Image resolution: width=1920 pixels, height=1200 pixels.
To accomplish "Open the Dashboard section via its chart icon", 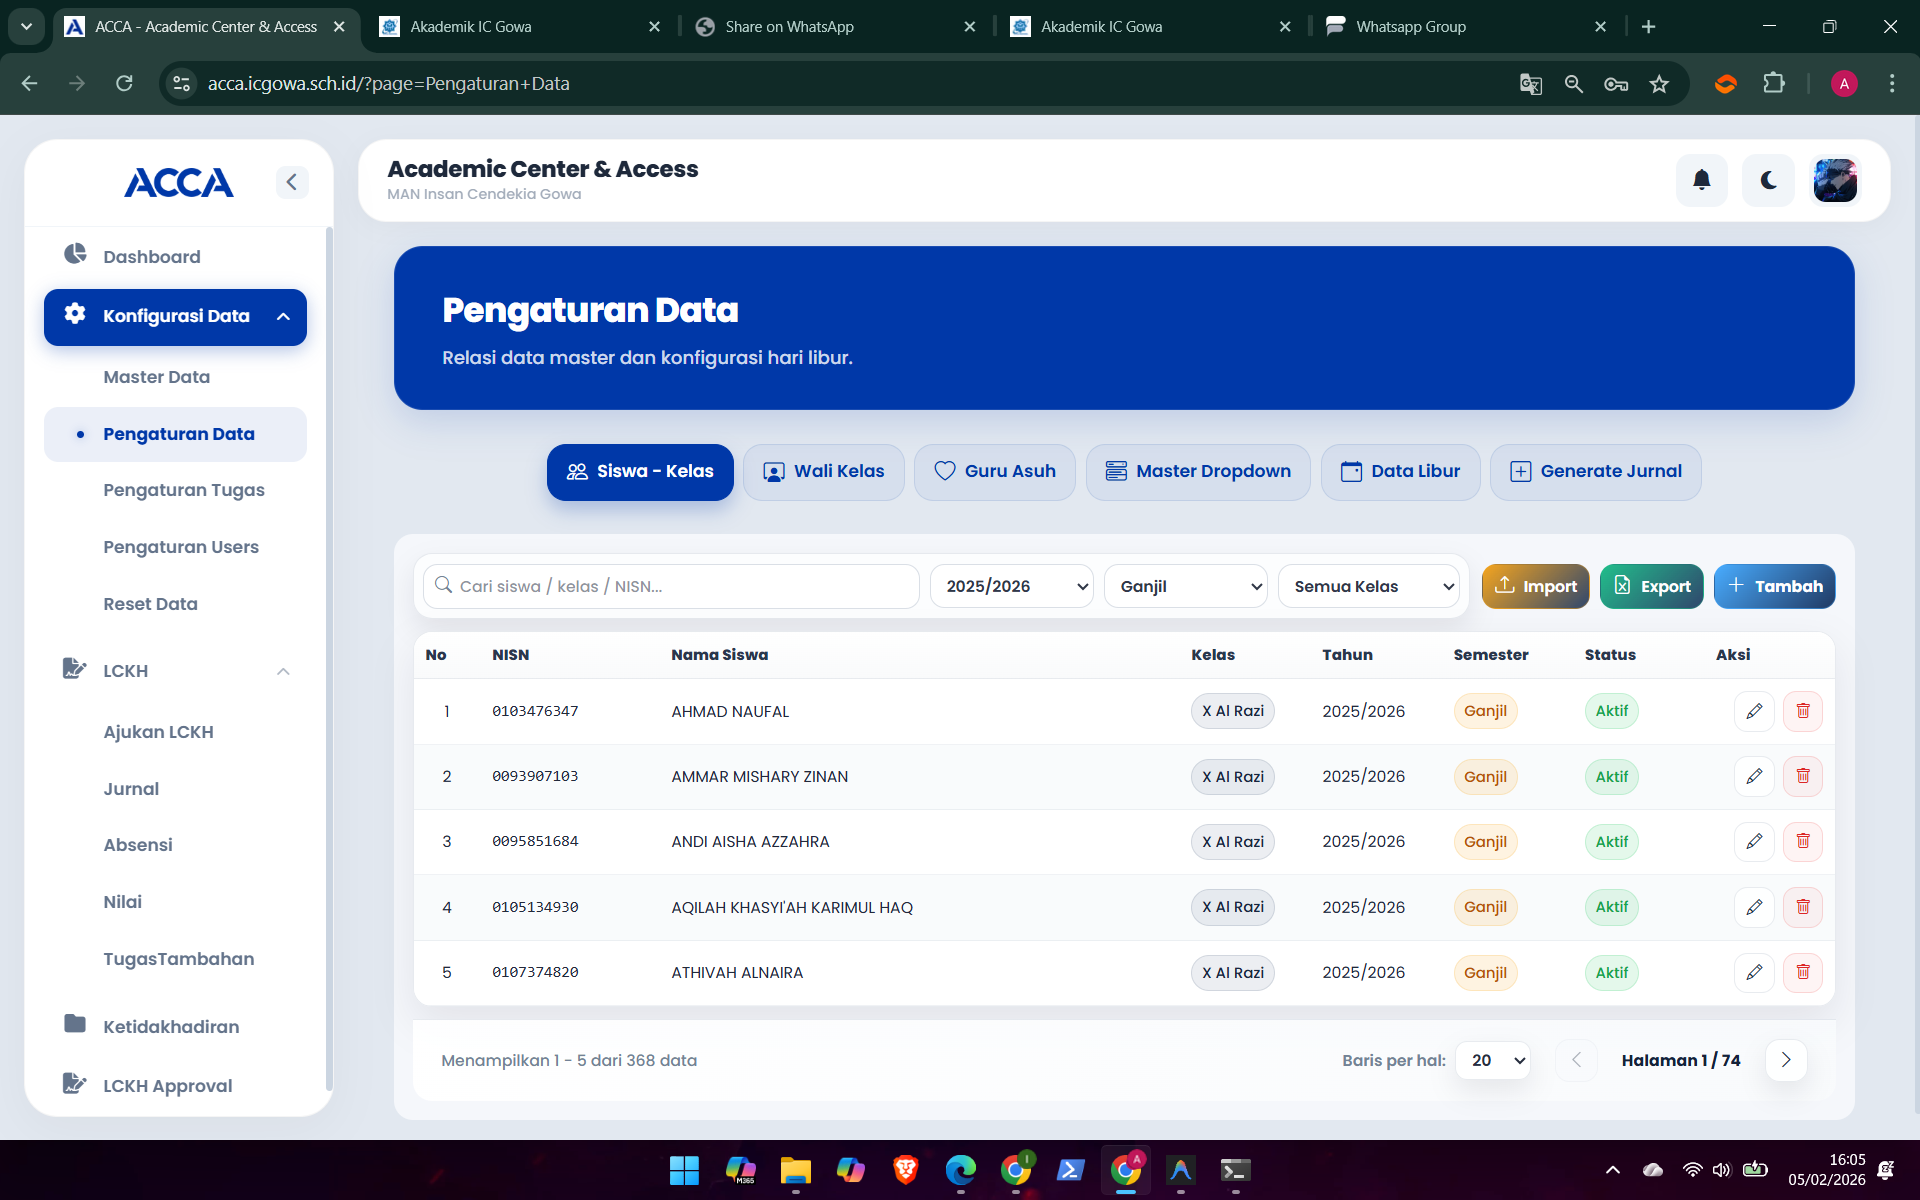I will pos(75,254).
